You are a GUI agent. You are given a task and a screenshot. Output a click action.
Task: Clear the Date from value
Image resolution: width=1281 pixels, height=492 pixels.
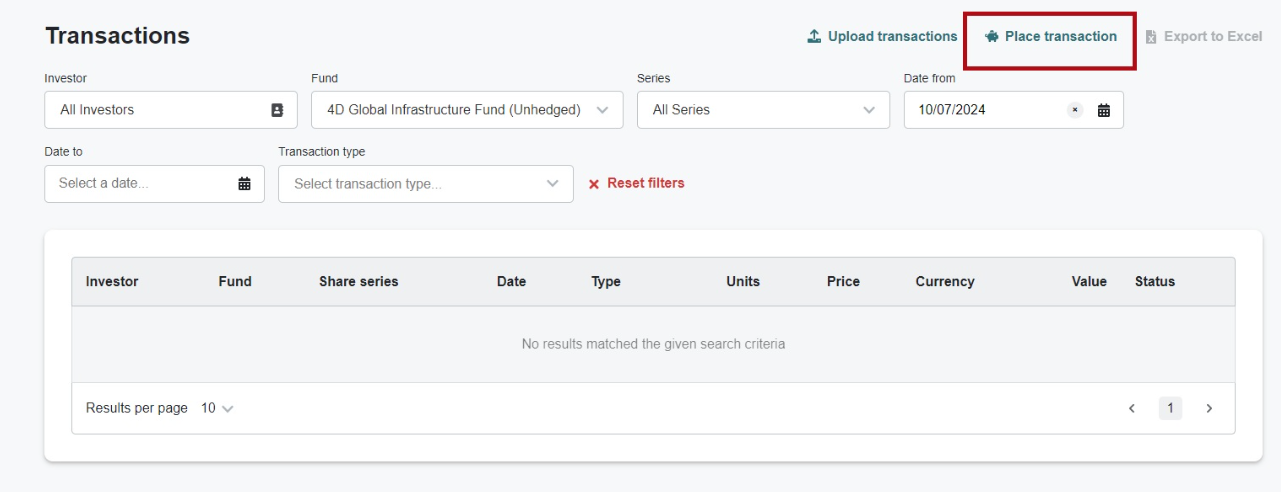pos(1075,110)
